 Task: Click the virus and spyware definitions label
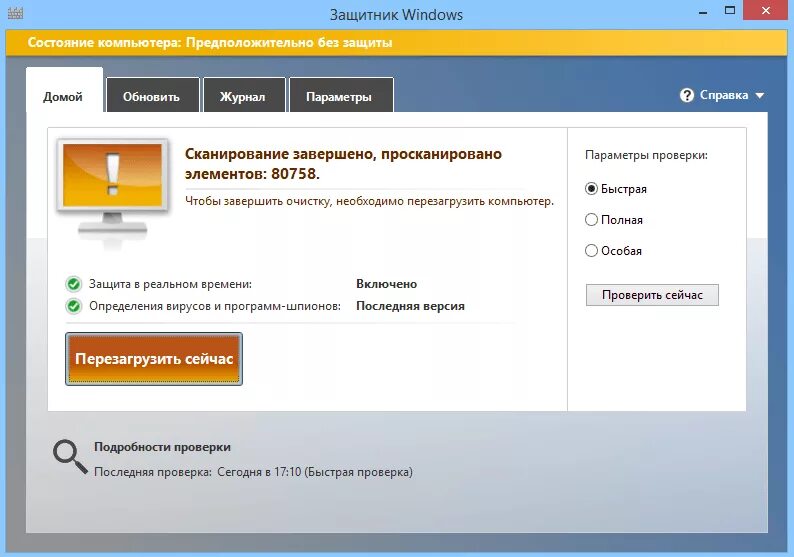tap(215, 306)
